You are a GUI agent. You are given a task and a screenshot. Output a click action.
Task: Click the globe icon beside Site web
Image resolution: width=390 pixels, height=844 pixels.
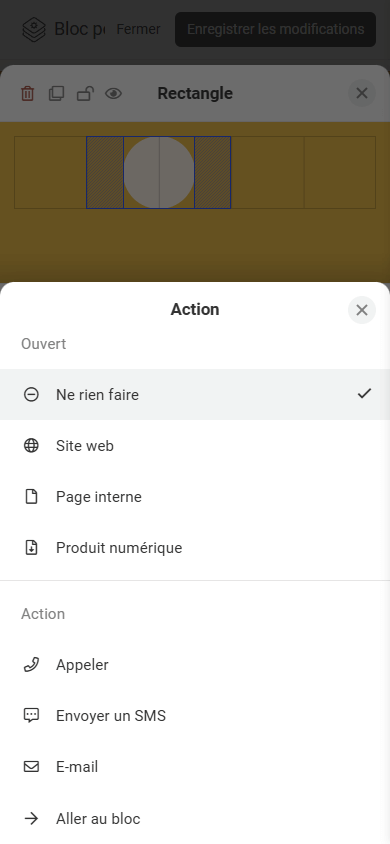tap(31, 446)
